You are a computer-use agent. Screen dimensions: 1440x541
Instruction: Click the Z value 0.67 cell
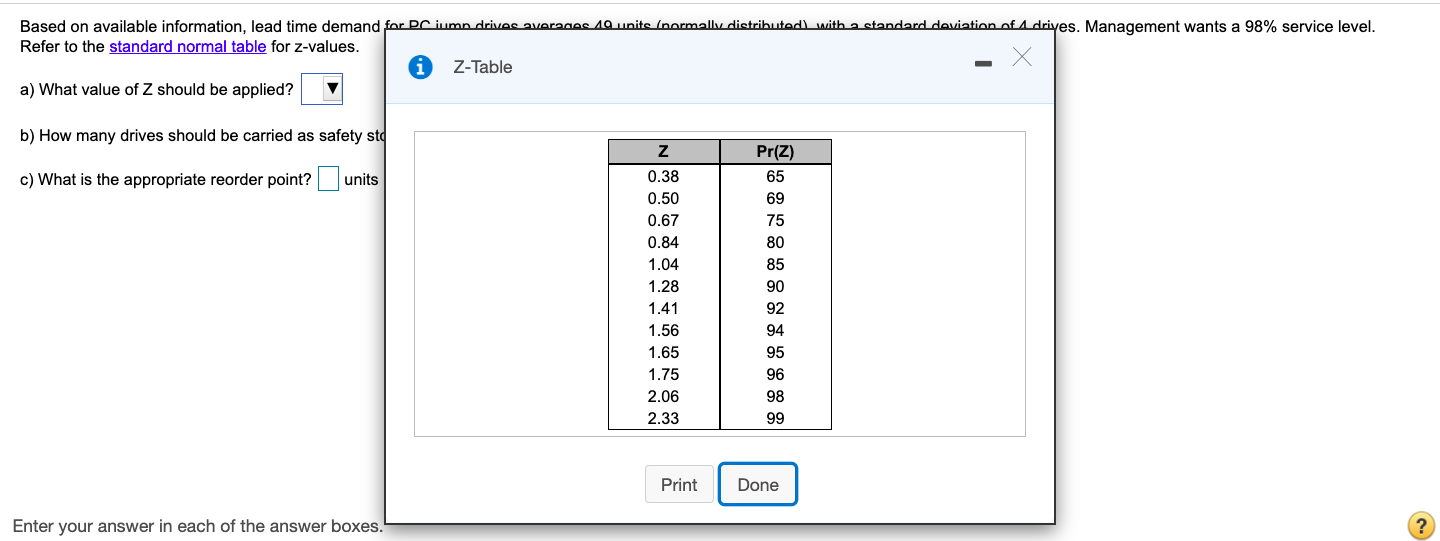(x=663, y=220)
